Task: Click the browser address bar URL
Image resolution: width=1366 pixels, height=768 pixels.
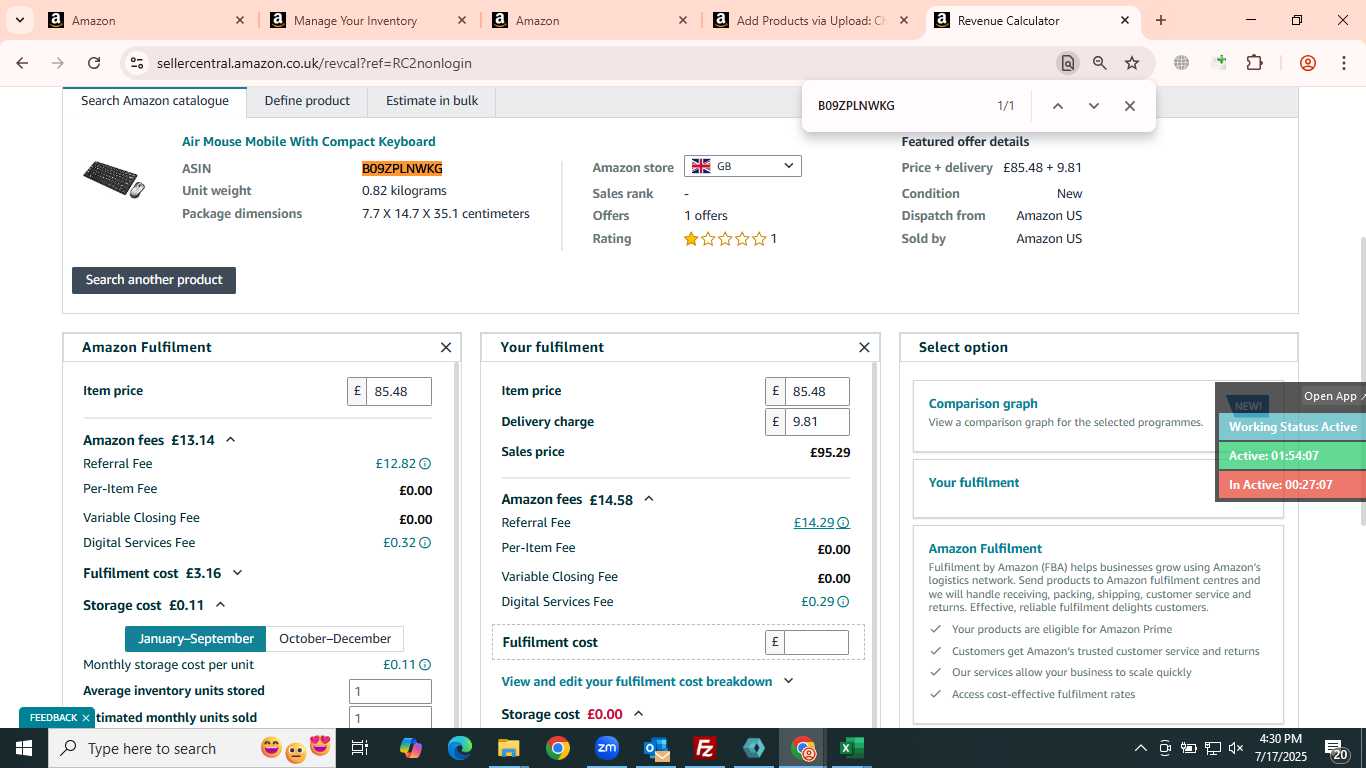Action: point(314,63)
